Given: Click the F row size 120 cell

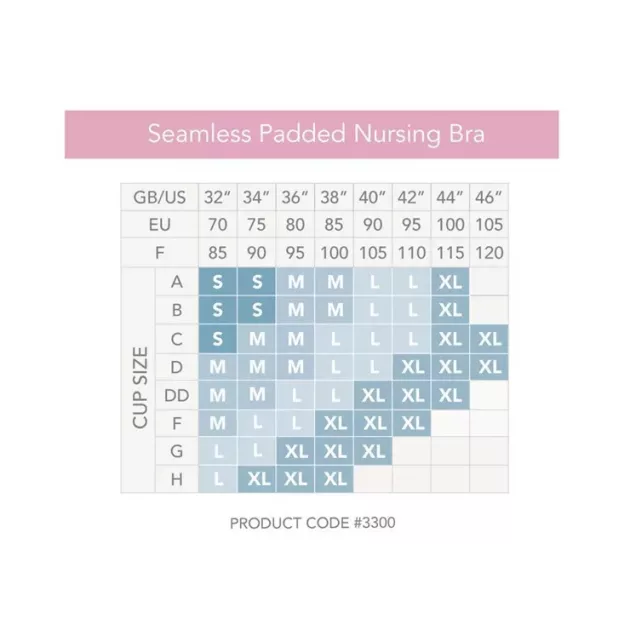Looking at the screenshot, I should (x=489, y=253).
